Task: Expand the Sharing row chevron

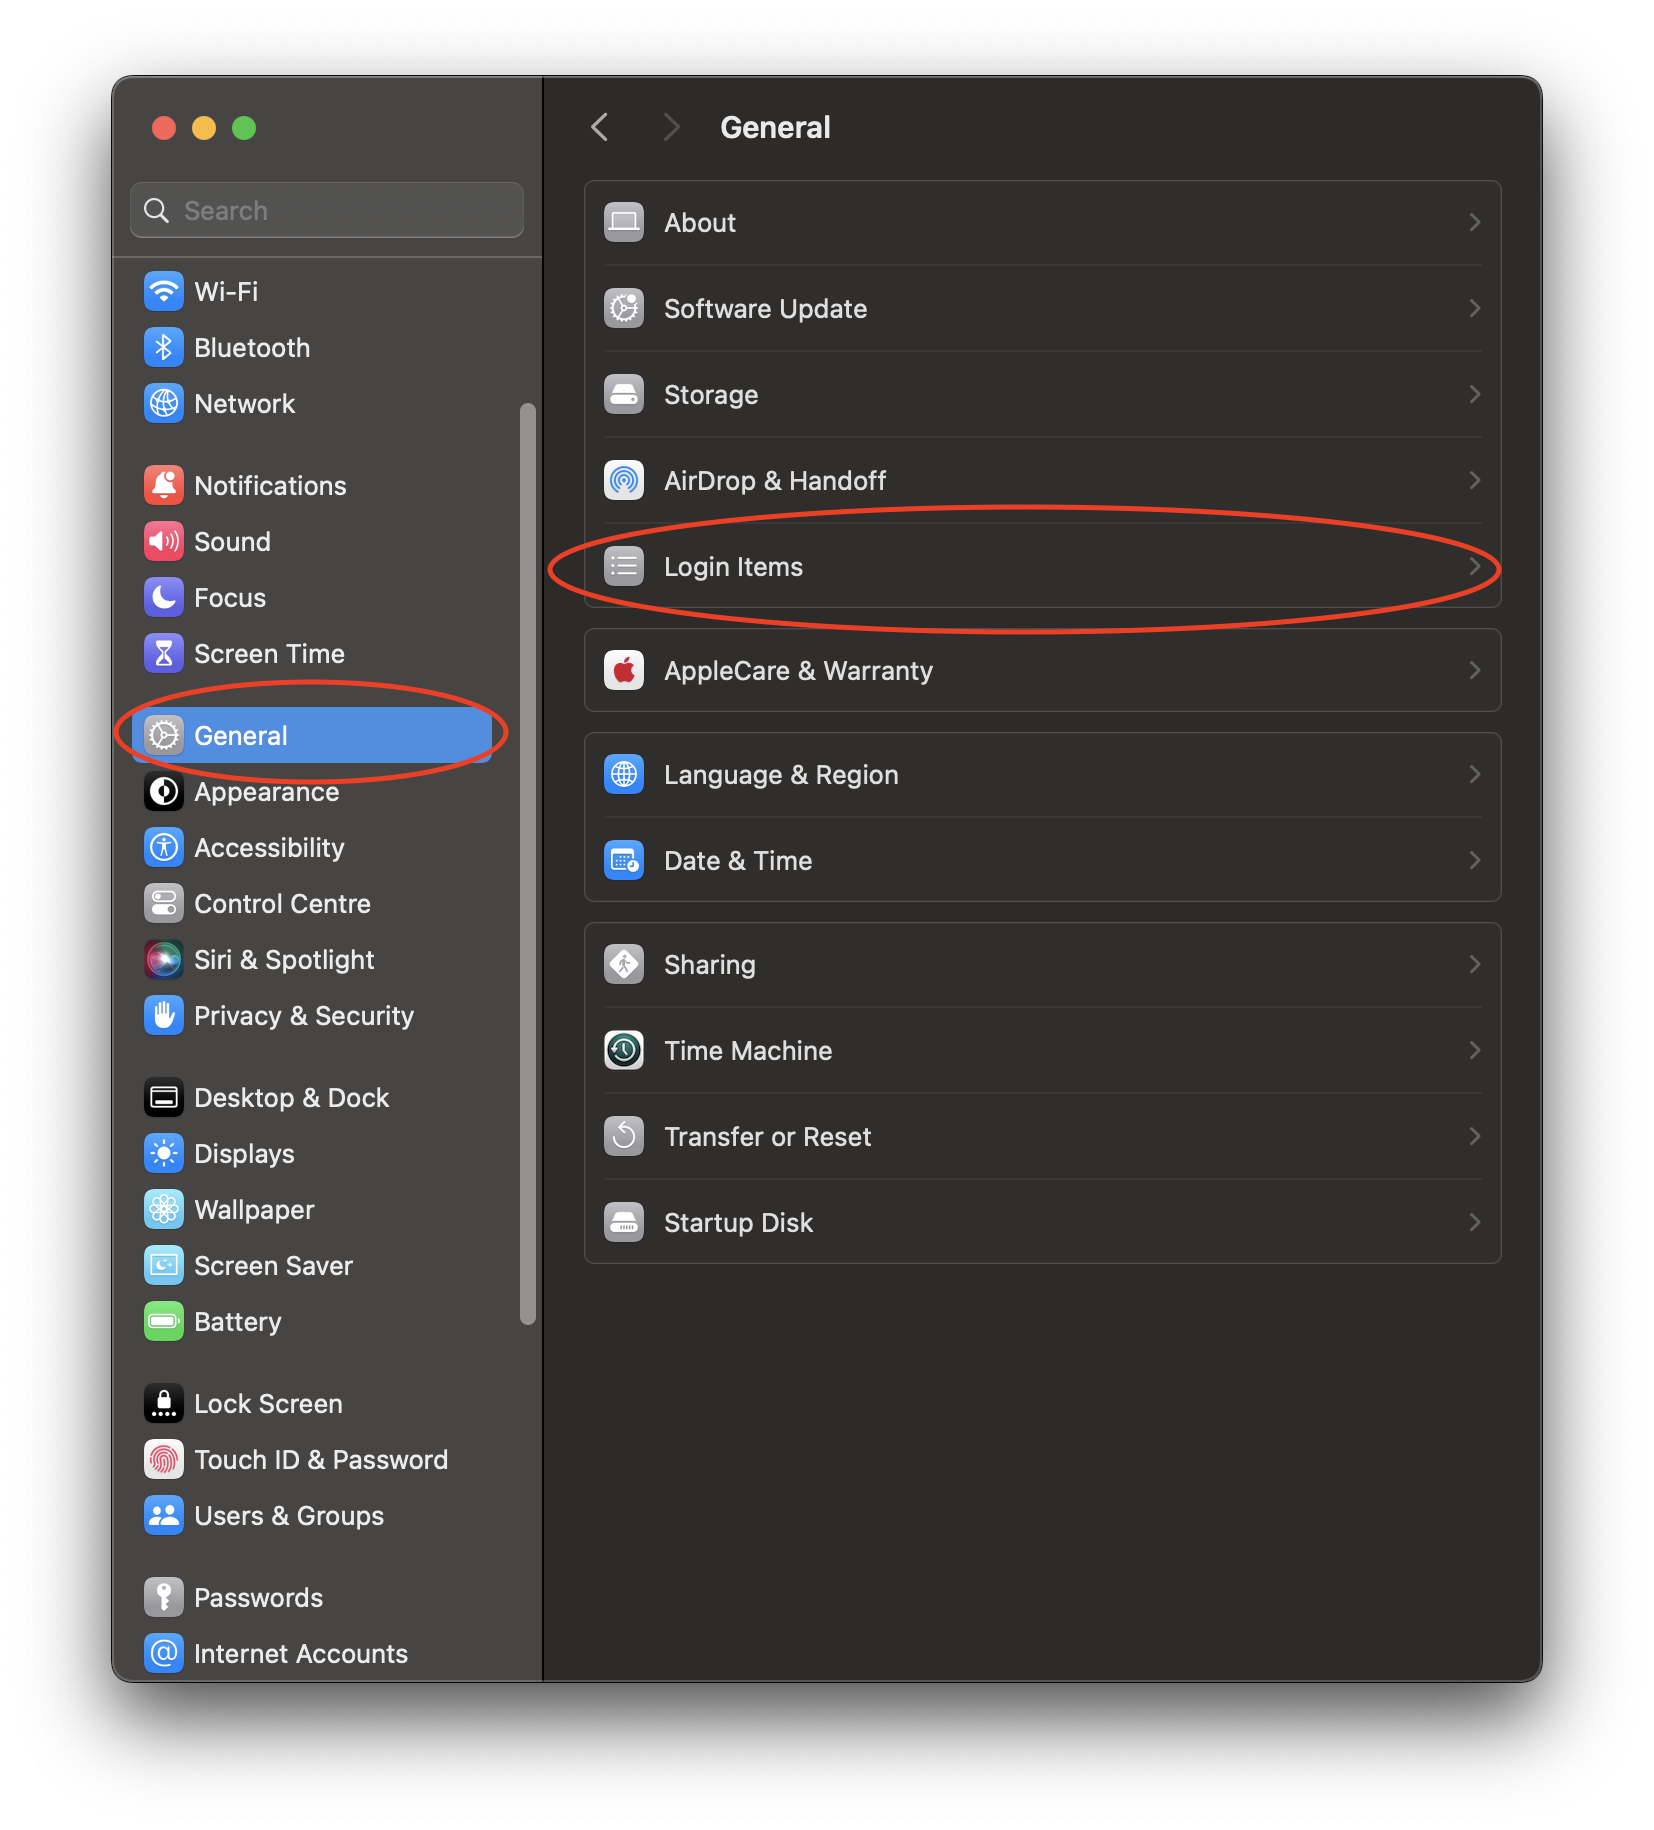Action: pyautogui.click(x=1474, y=964)
